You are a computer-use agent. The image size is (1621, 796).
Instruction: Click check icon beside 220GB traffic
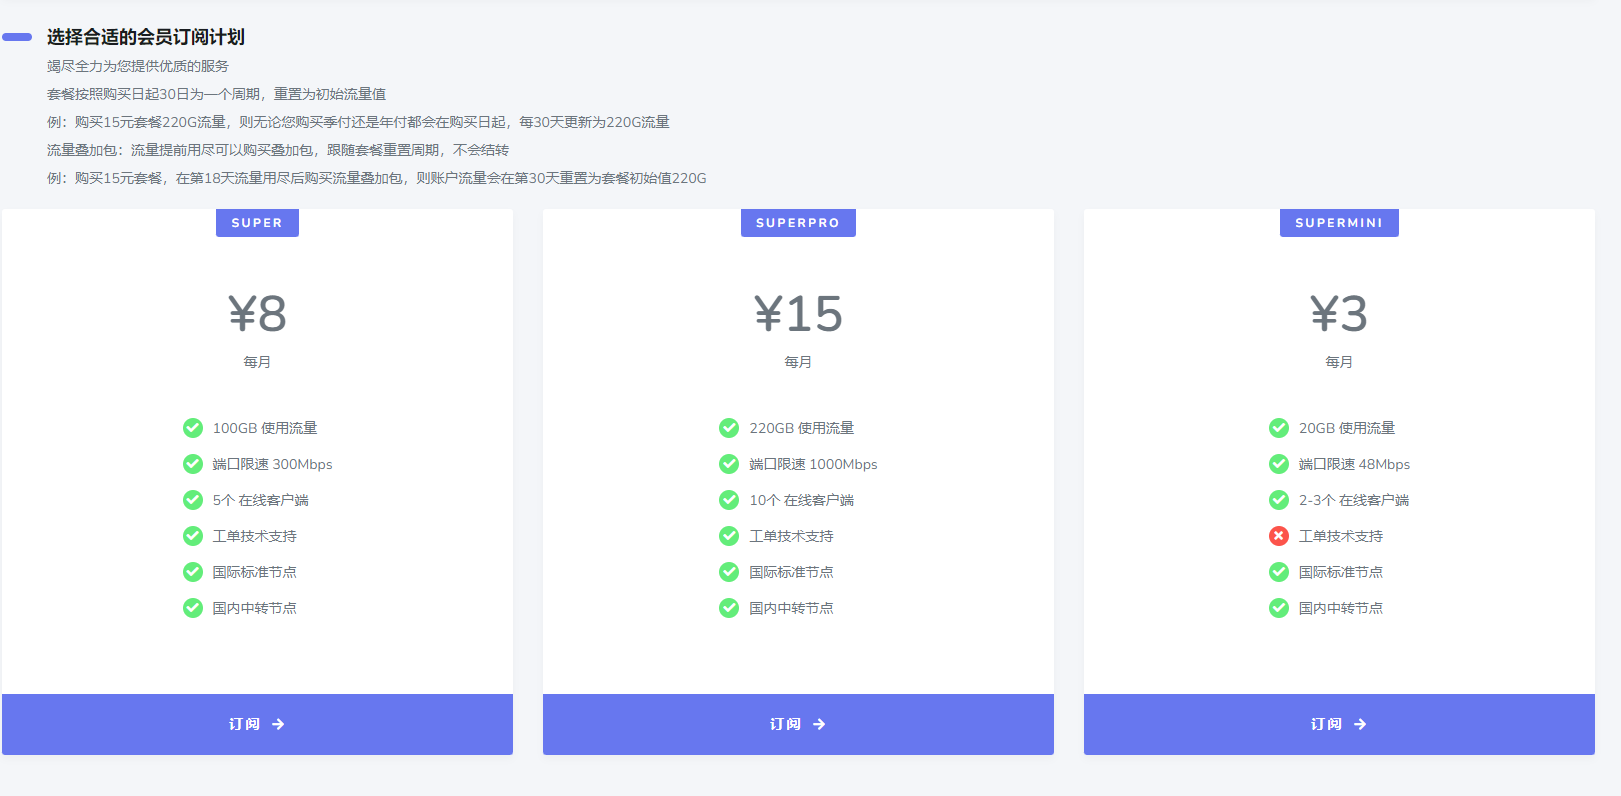[x=729, y=428]
